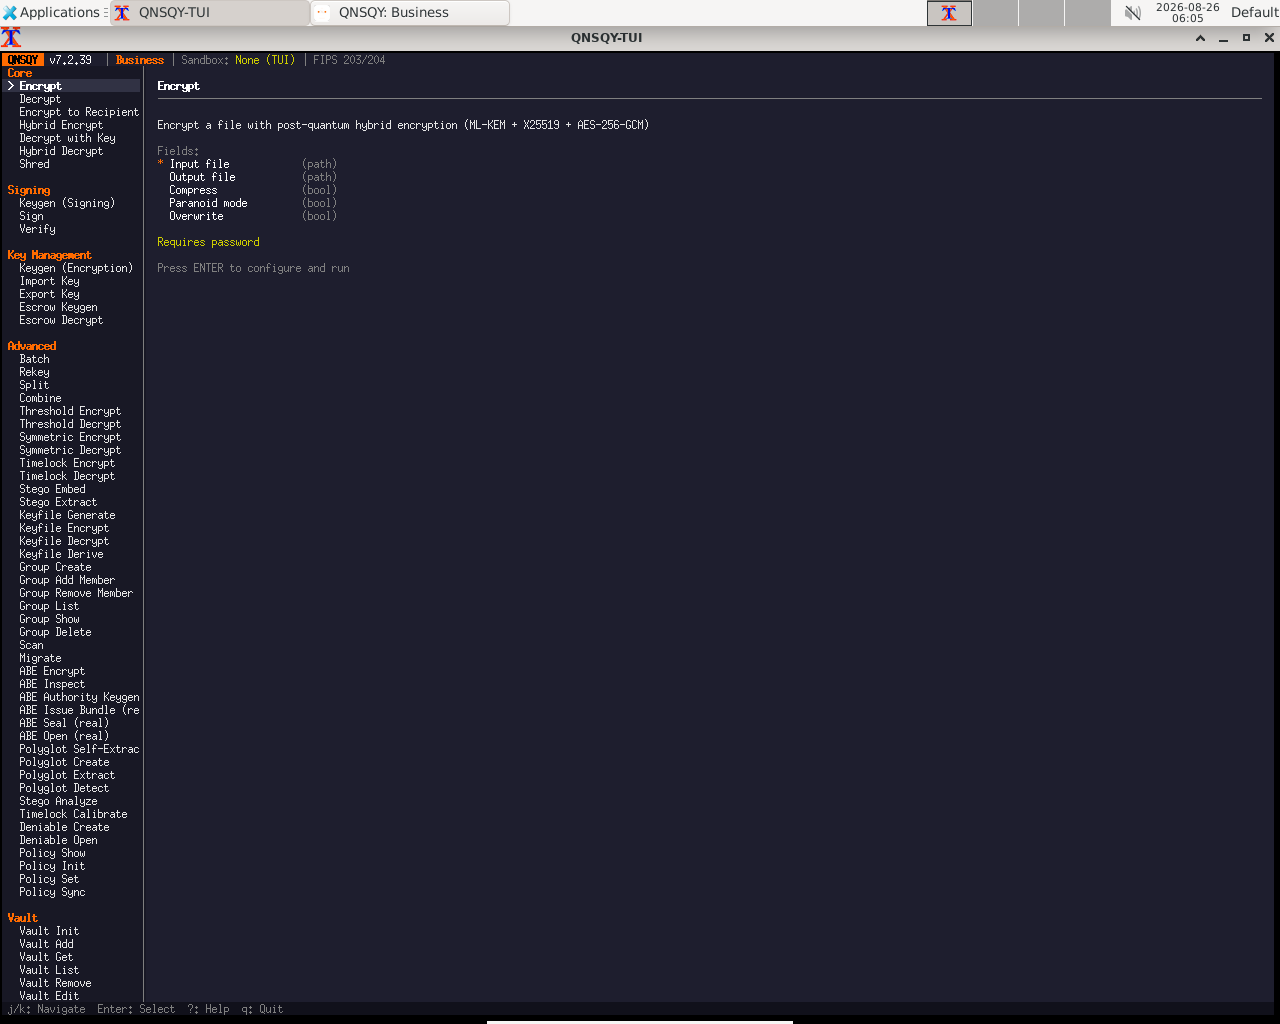Viewport: 1280px width, 1024px height.
Task: Select Keygen (Signing)
Action: tap(67, 203)
